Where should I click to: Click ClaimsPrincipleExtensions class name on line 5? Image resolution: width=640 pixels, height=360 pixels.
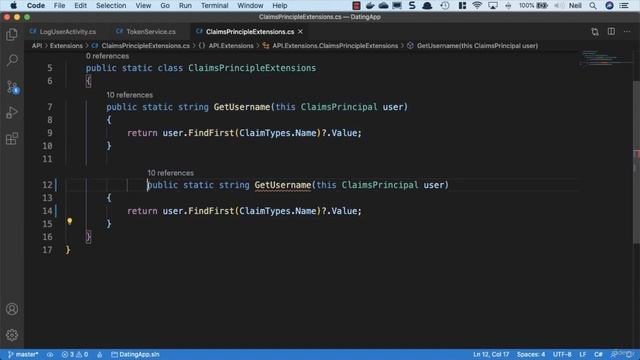[x=252, y=68]
